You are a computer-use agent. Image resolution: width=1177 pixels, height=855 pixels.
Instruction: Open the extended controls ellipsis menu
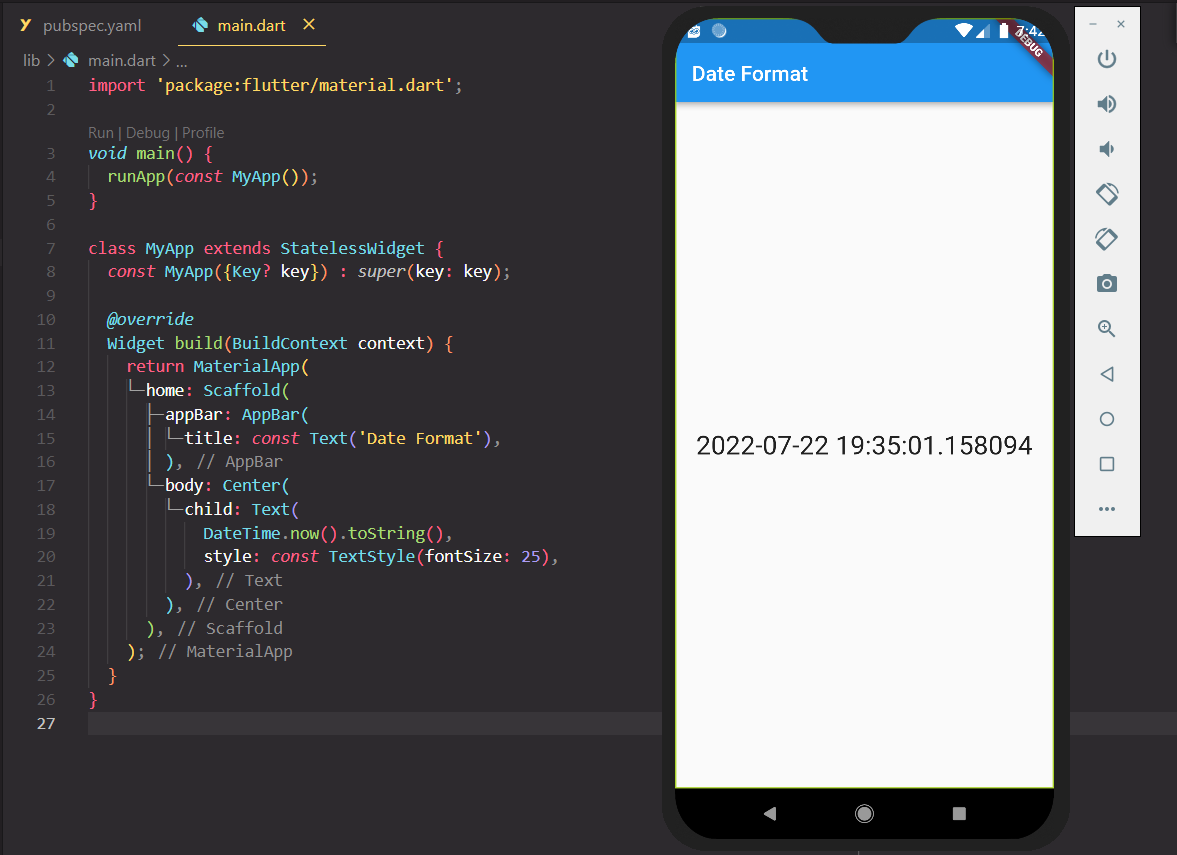(1107, 508)
